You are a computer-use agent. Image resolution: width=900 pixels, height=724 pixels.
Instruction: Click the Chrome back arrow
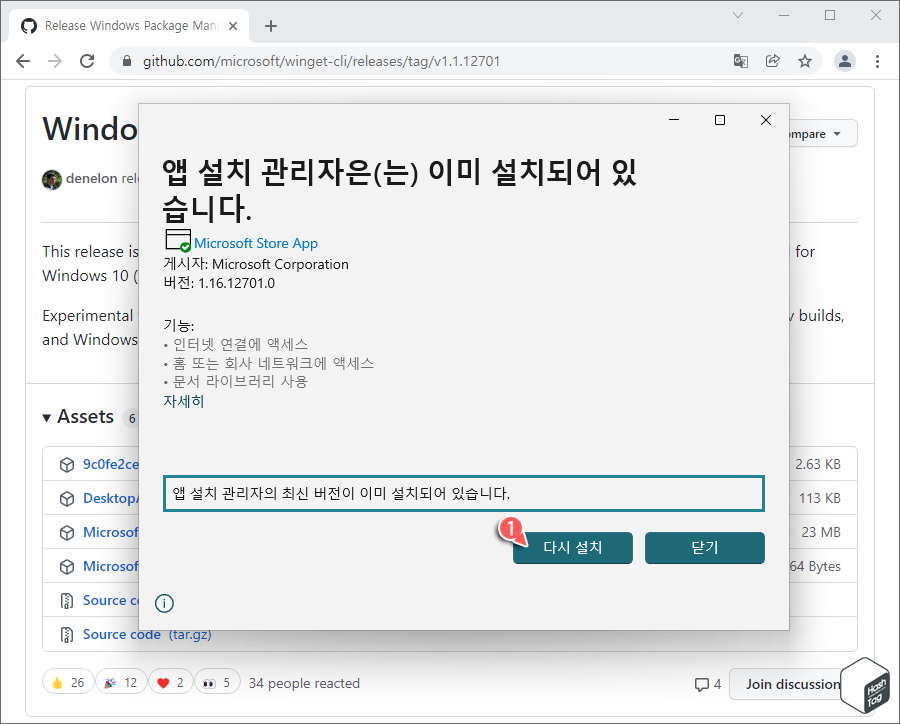(x=23, y=61)
